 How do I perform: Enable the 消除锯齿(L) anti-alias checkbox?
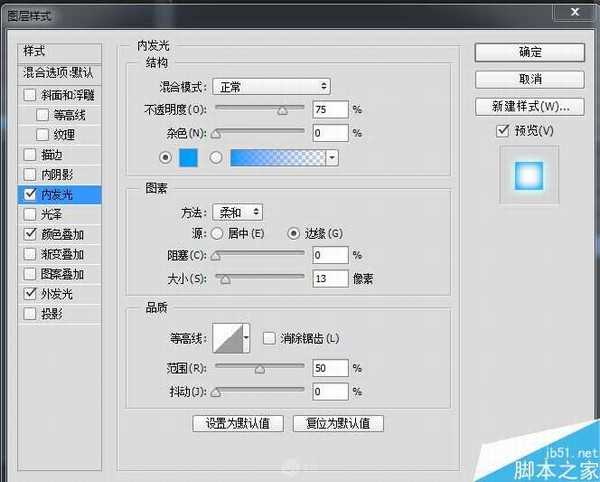coord(269,339)
